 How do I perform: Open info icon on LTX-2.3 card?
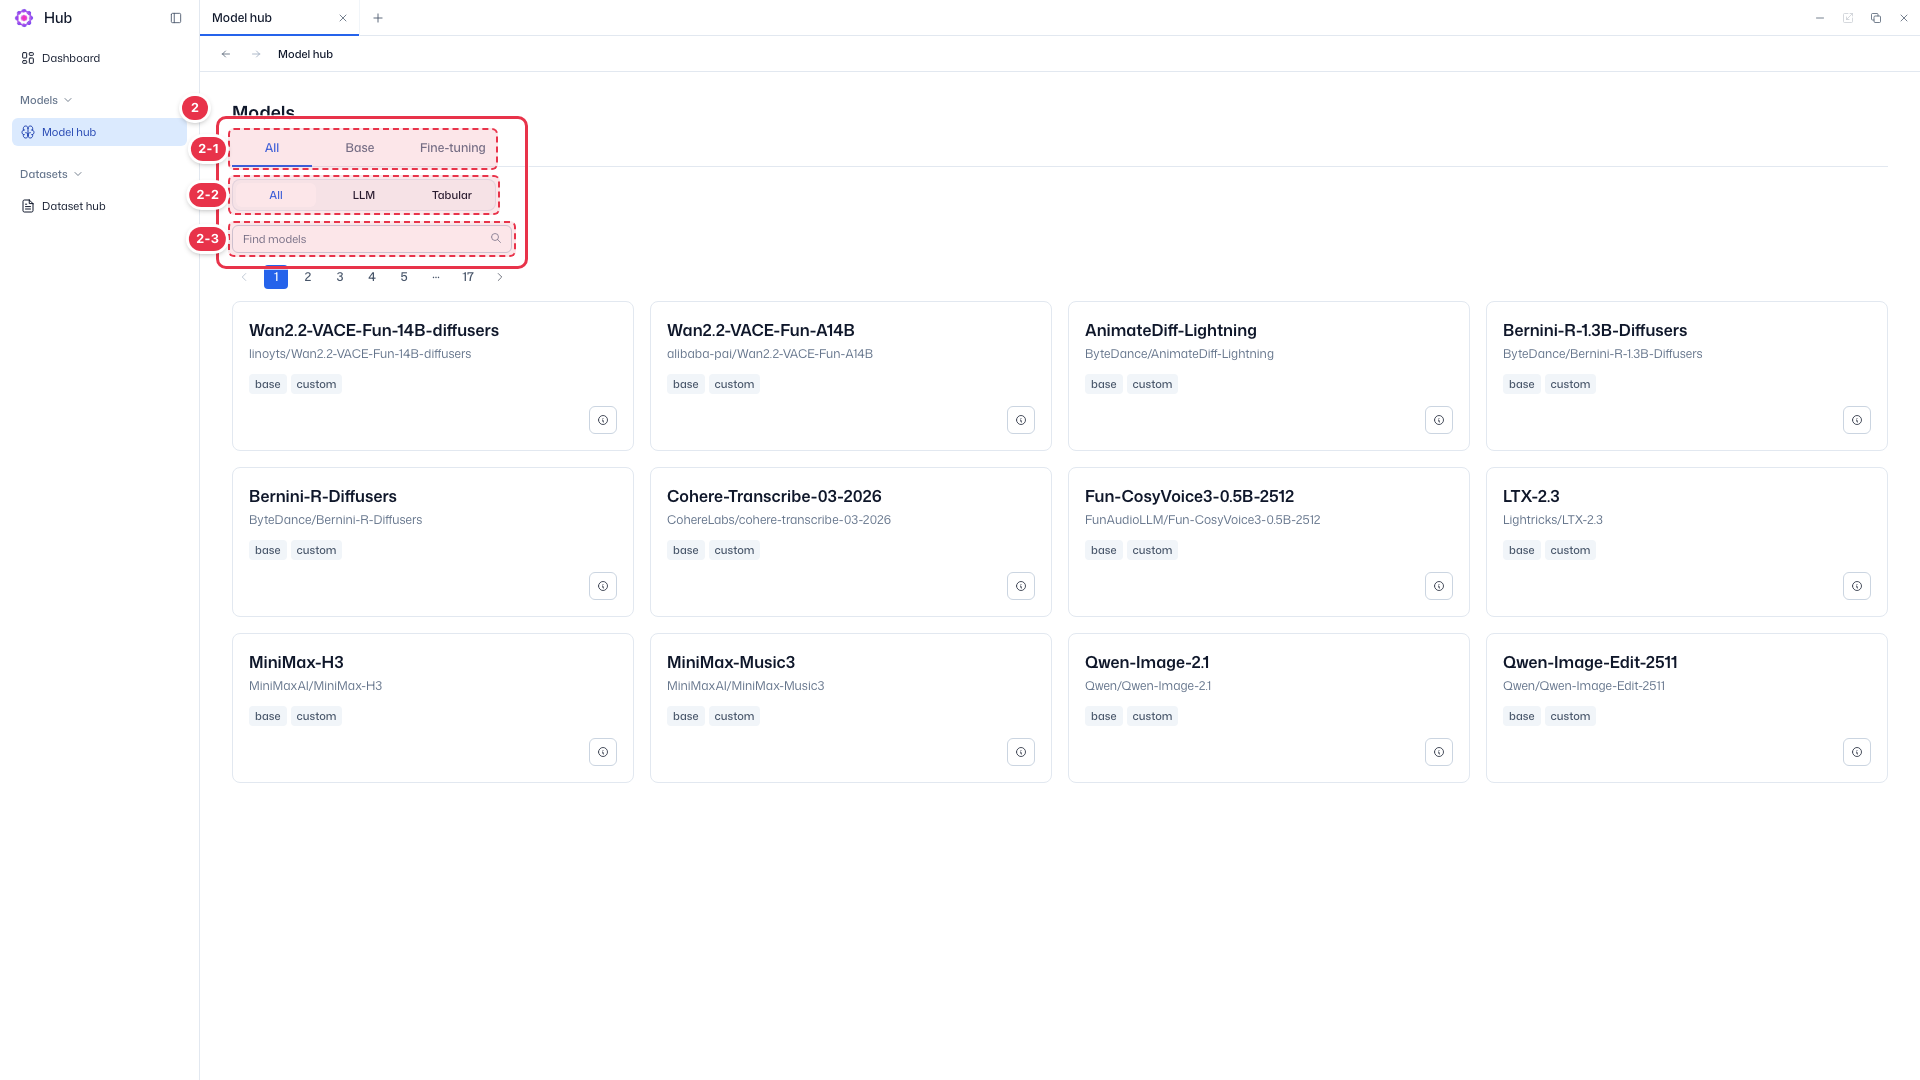coord(1857,586)
